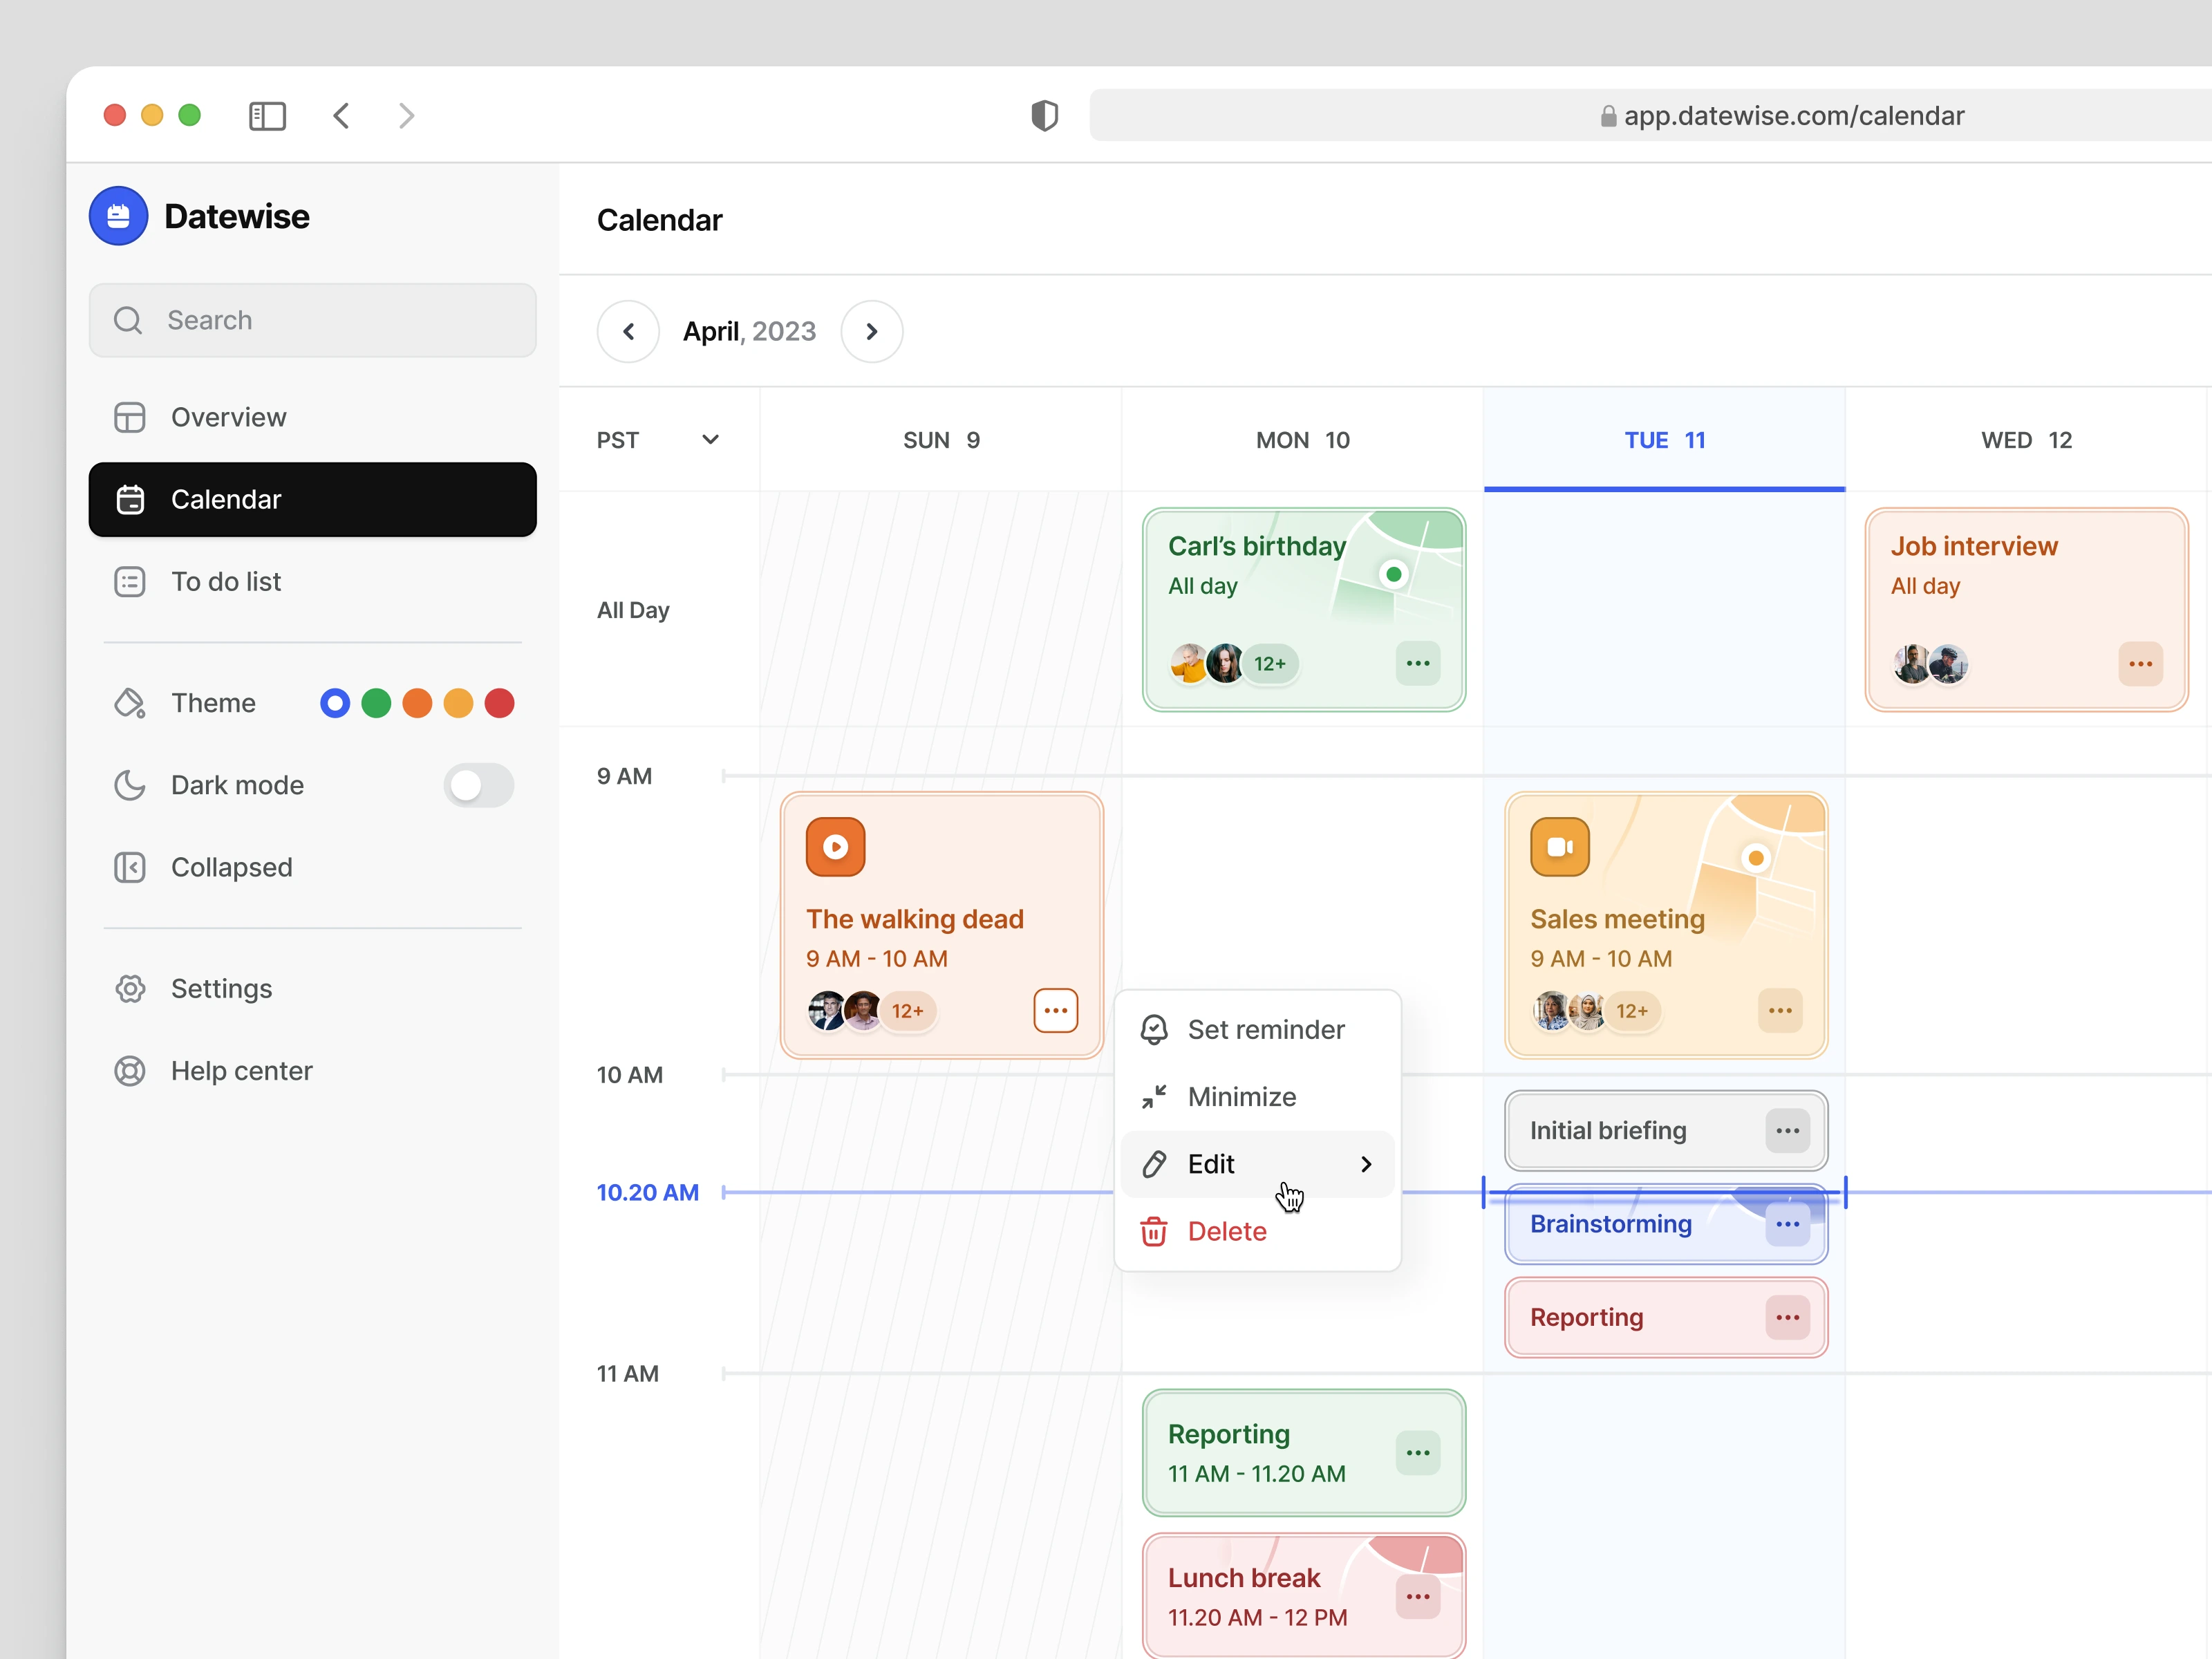Select the green theme color
Viewport: 2212px width, 1659px height.
pos(376,703)
